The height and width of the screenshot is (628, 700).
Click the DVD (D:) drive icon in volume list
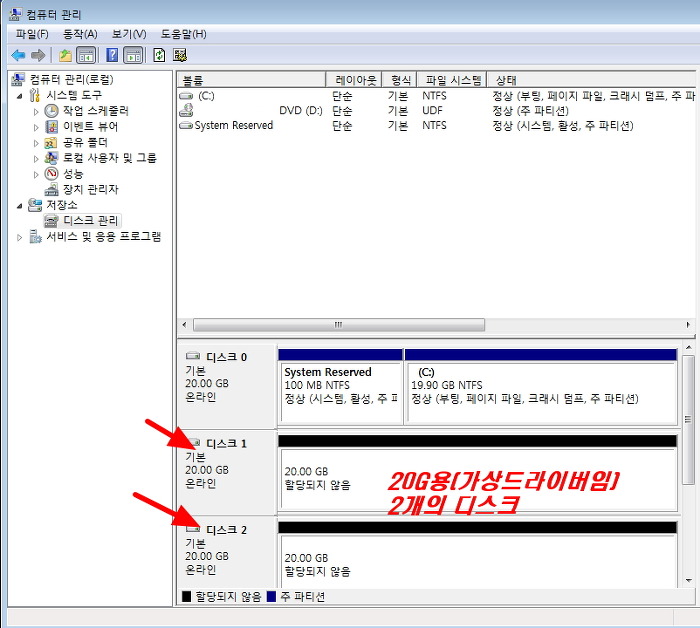click(x=186, y=111)
